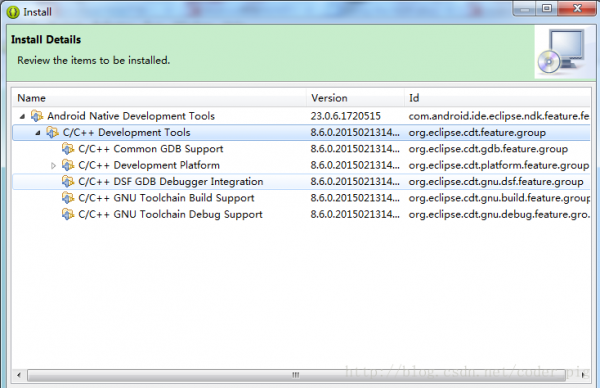This screenshot has height=388, width=600.
Task: Click the scrollbar's left arrow
Action: click(x=19, y=375)
